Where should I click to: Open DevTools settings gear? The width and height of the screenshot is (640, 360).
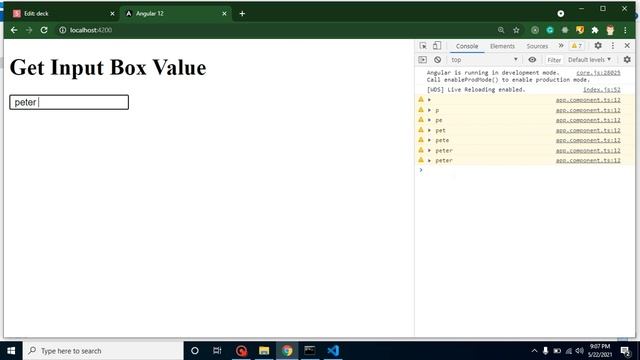coord(598,46)
